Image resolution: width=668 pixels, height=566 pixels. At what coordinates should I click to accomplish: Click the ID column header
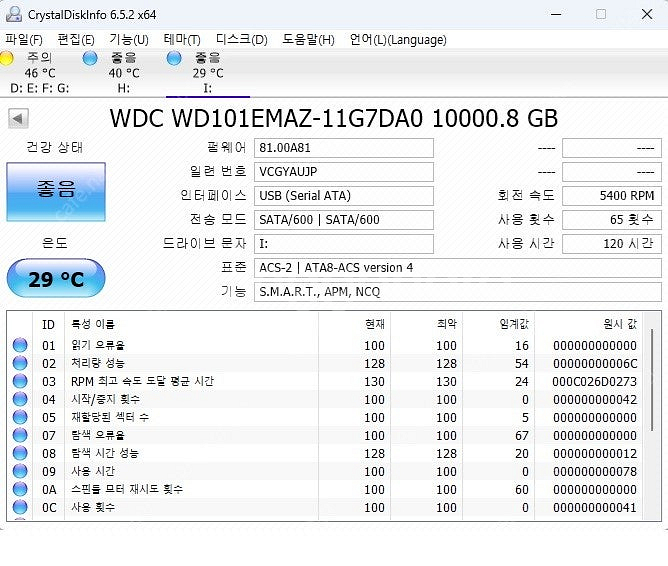[49, 325]
